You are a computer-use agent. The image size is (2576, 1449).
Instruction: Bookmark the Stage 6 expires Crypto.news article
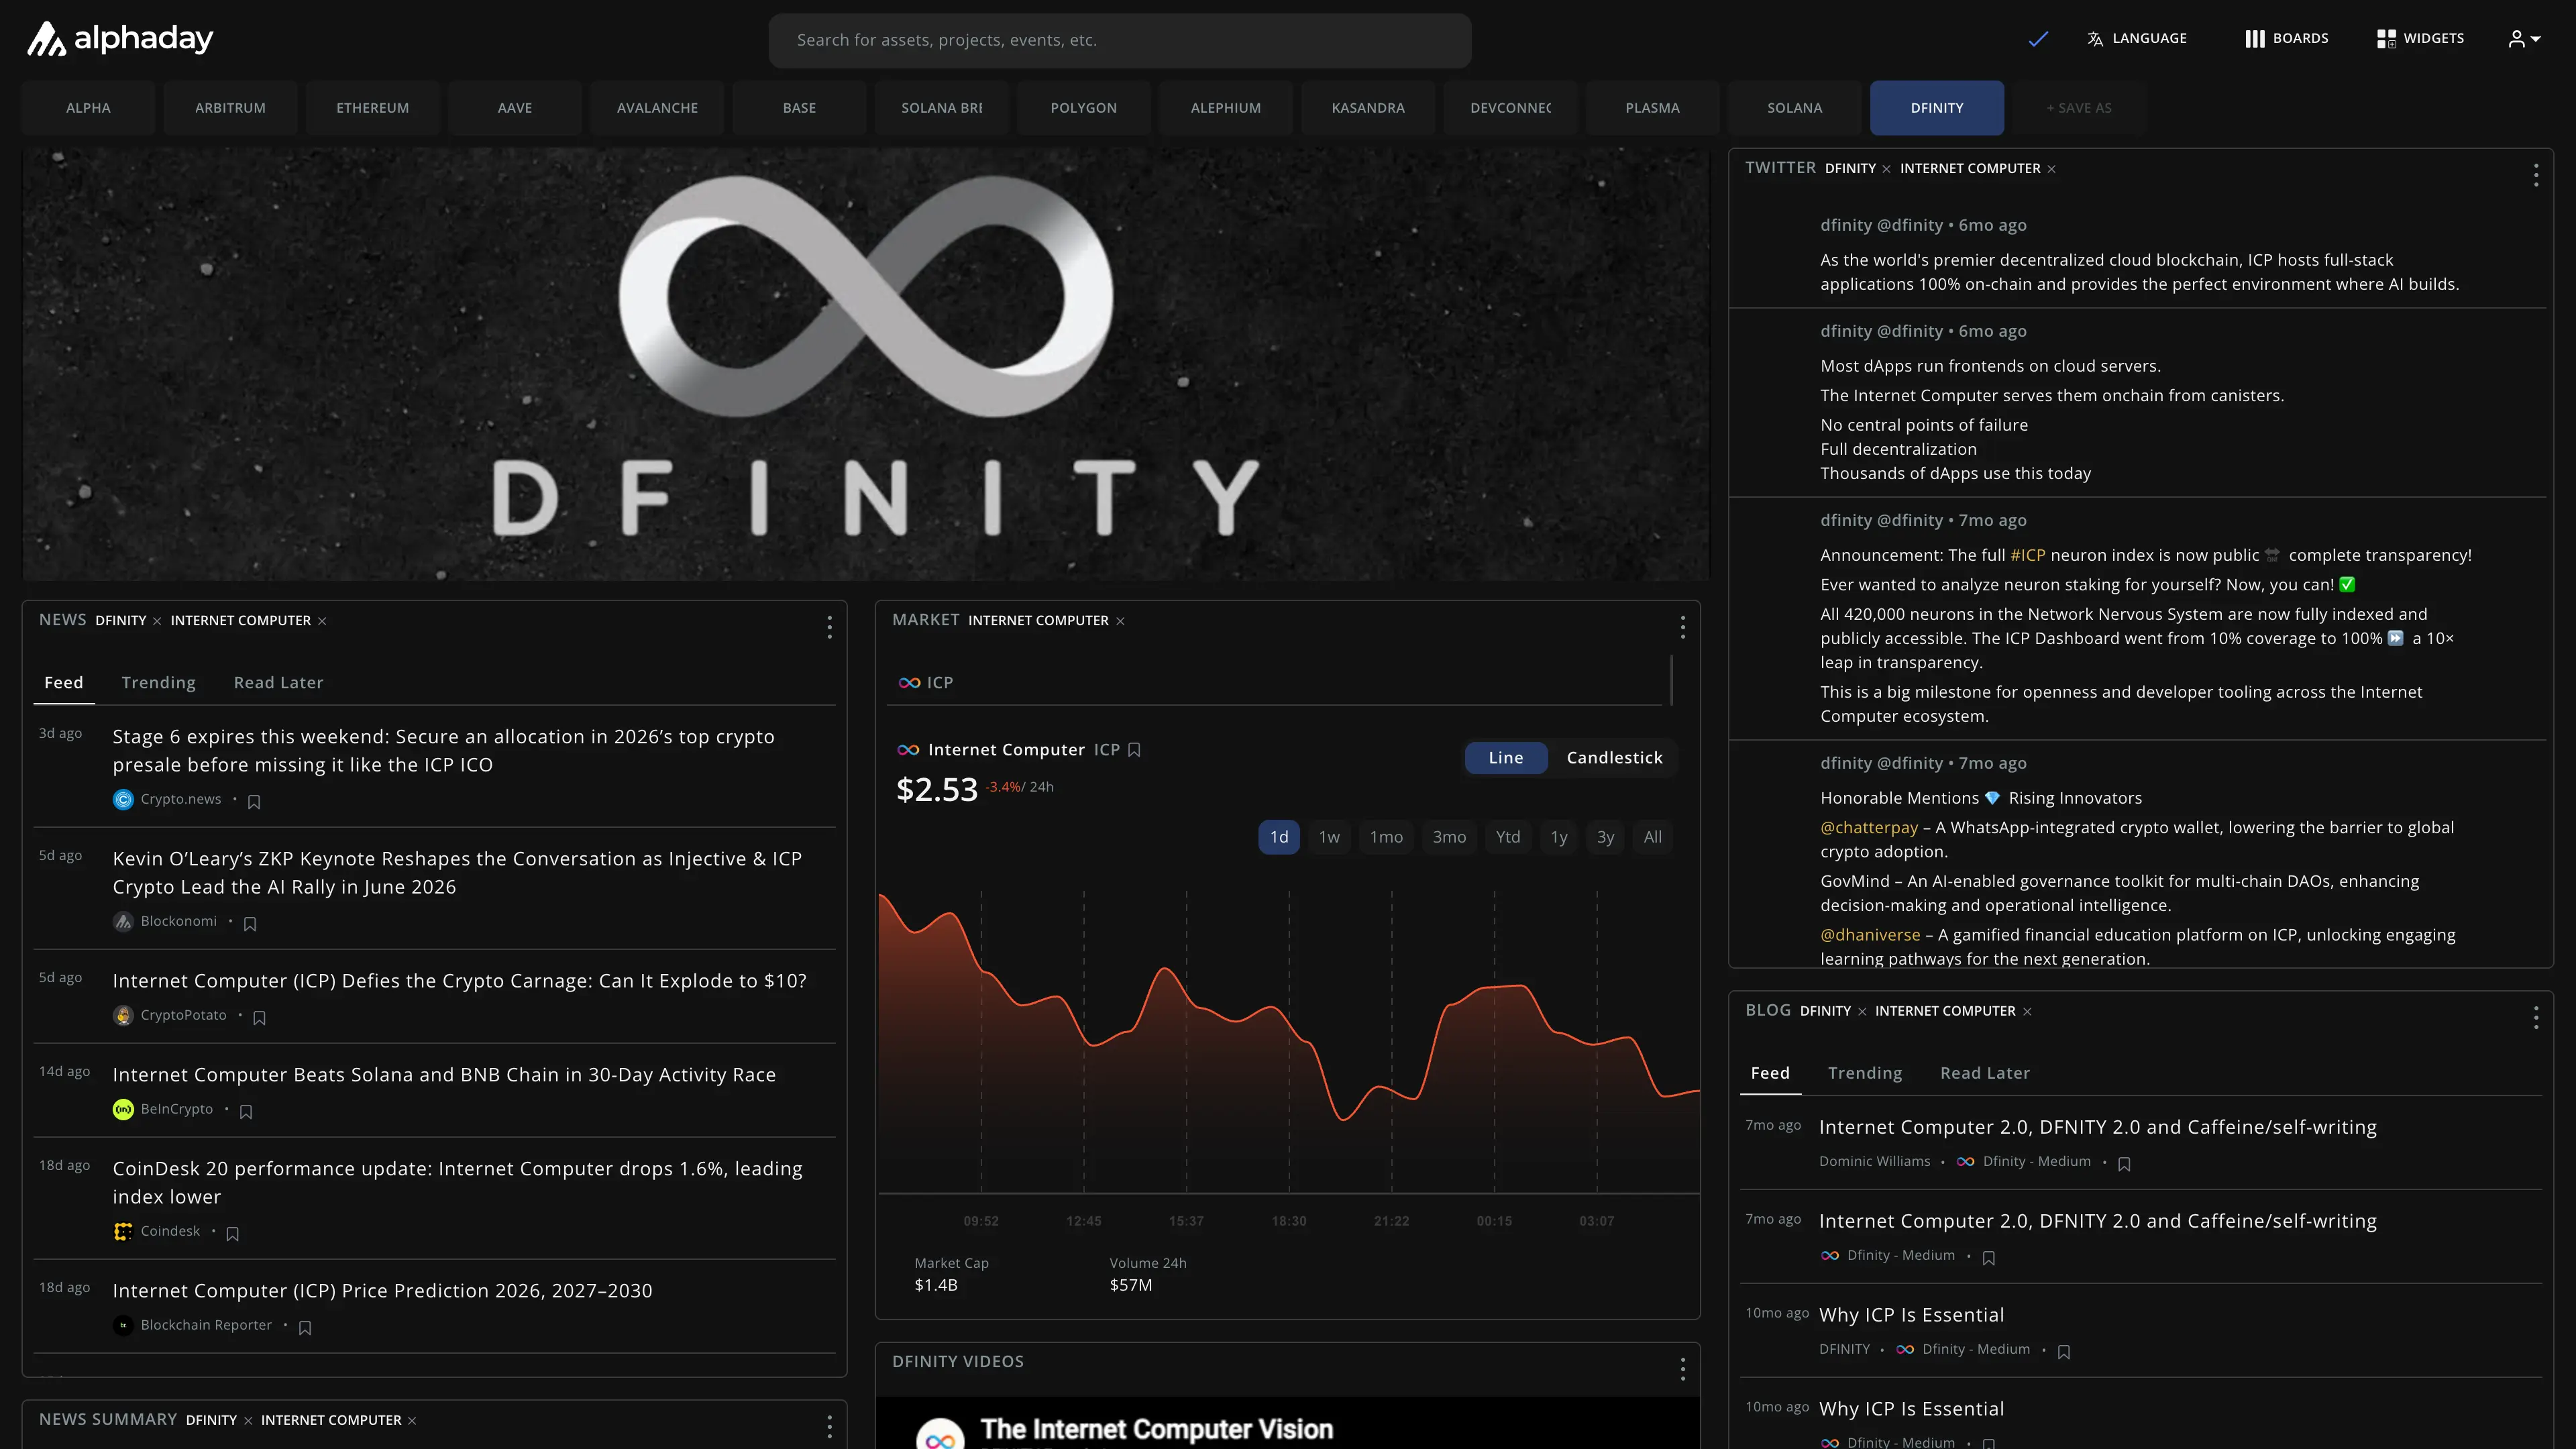click(254, 802)
